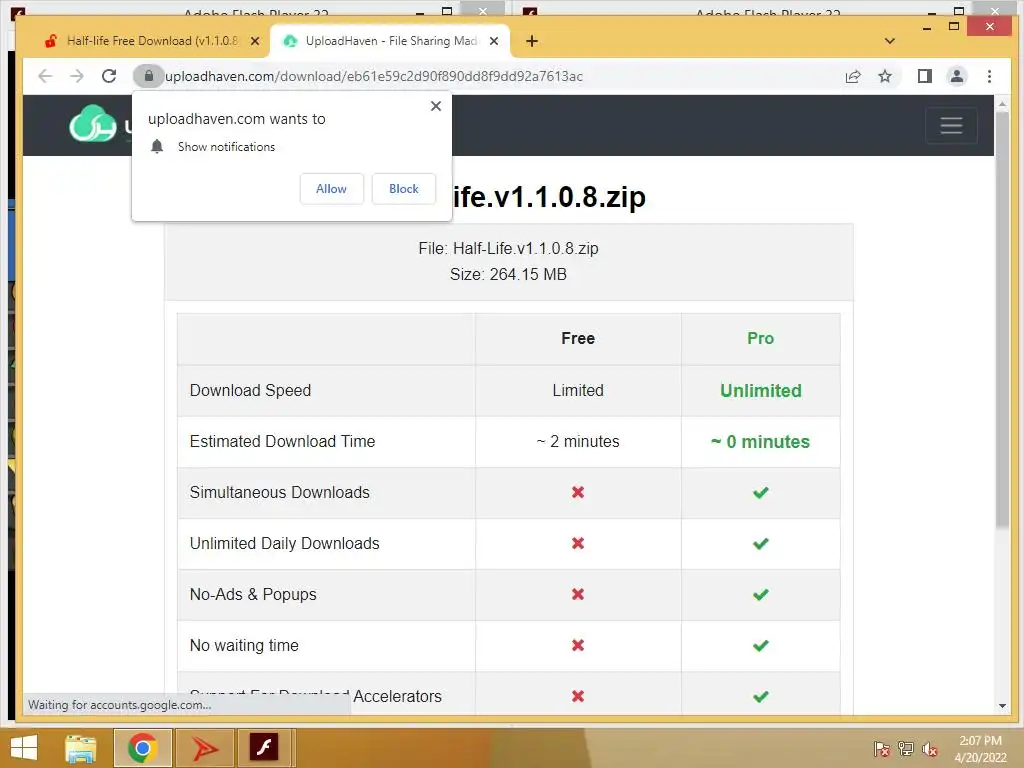Click the network tray icon
Screen dimensions: 1024x768
pos(906,749)
